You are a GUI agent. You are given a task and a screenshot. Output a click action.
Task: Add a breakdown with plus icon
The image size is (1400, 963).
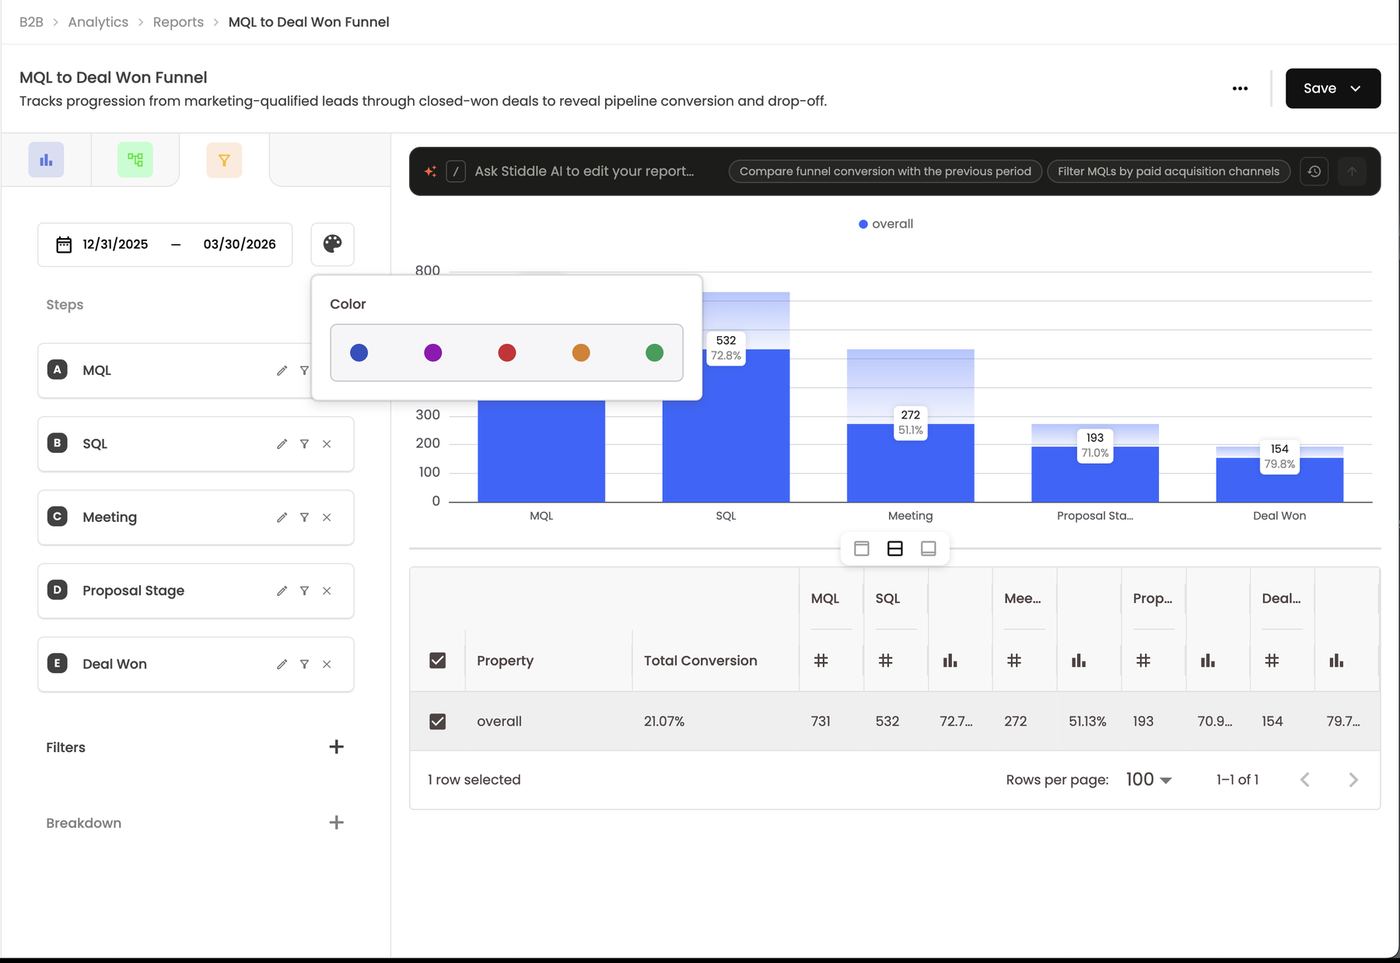point(336,822)
